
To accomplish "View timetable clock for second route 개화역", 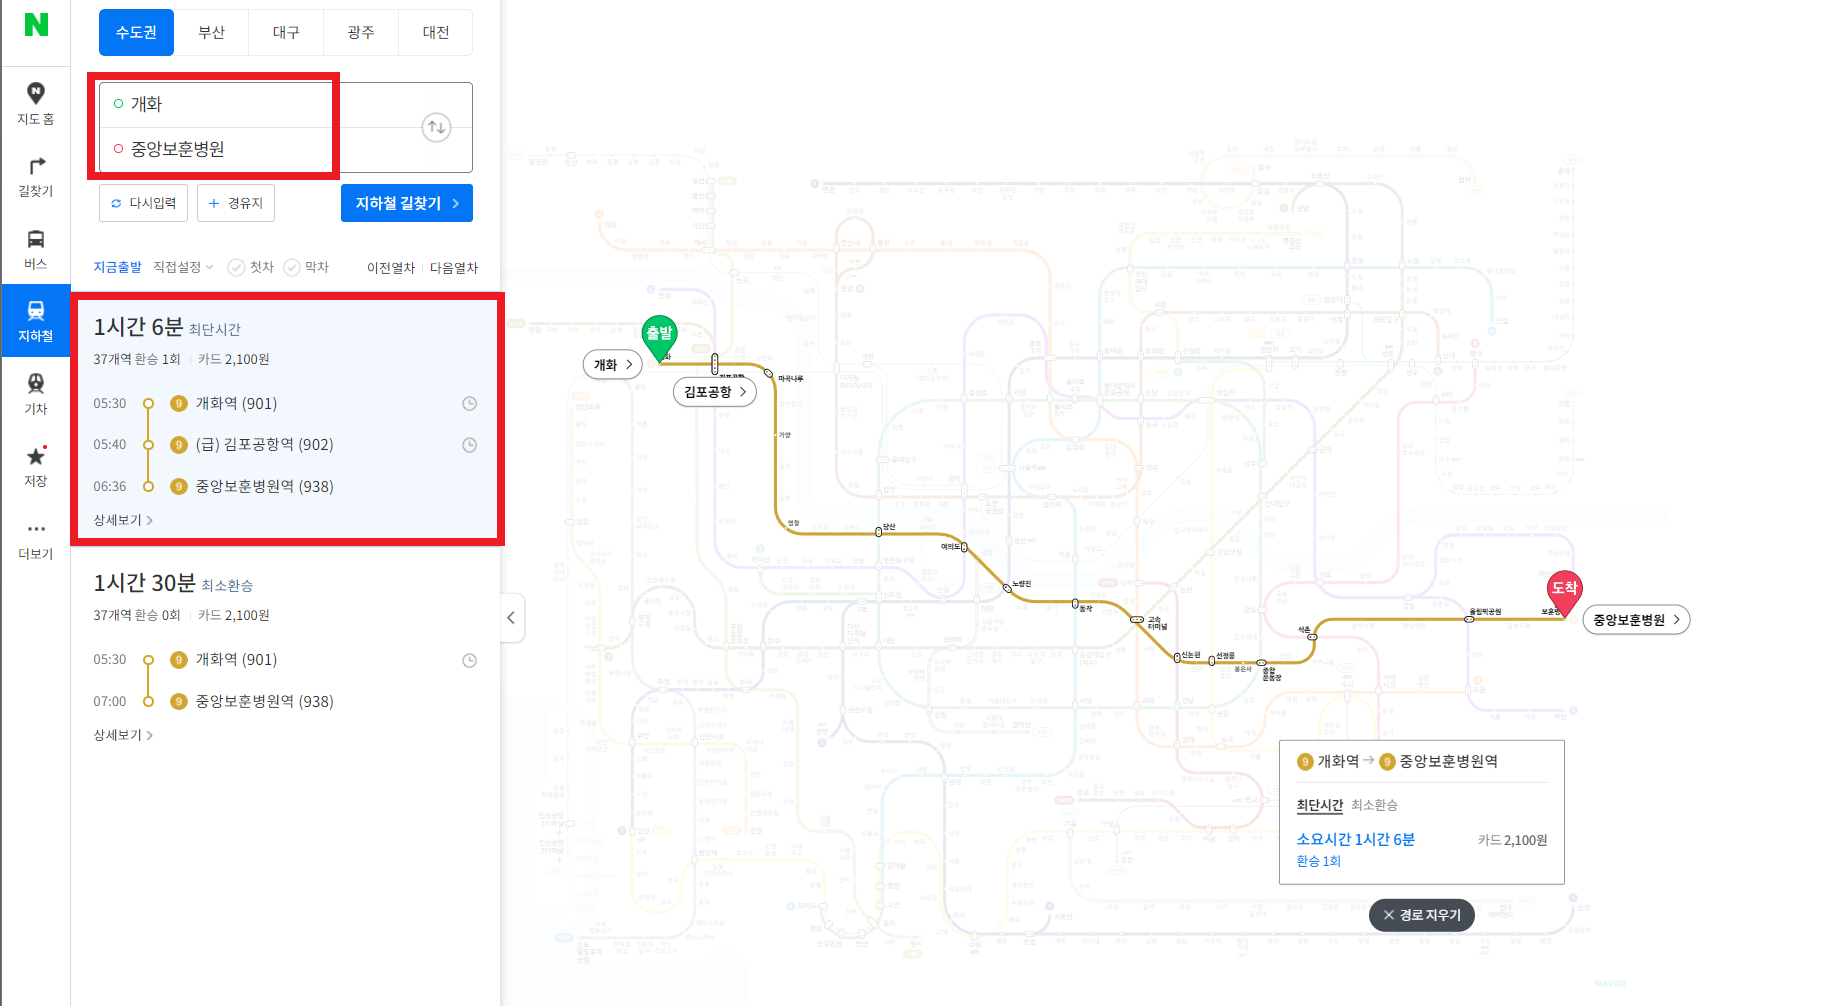I will (469, 660).
